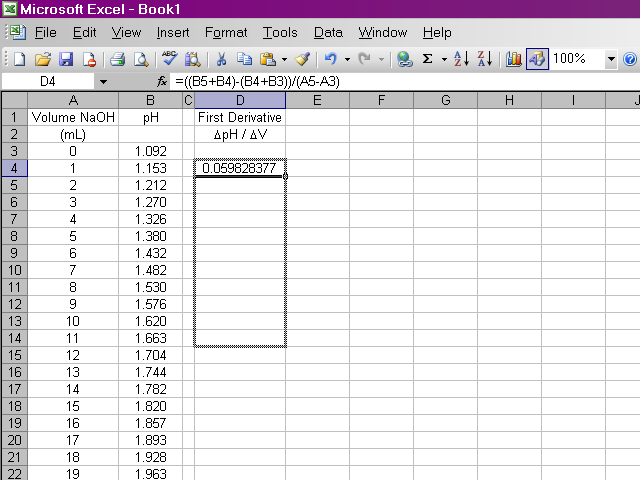Undo last action arrow icon
This screenshot has height=480, width=640.
331,60
